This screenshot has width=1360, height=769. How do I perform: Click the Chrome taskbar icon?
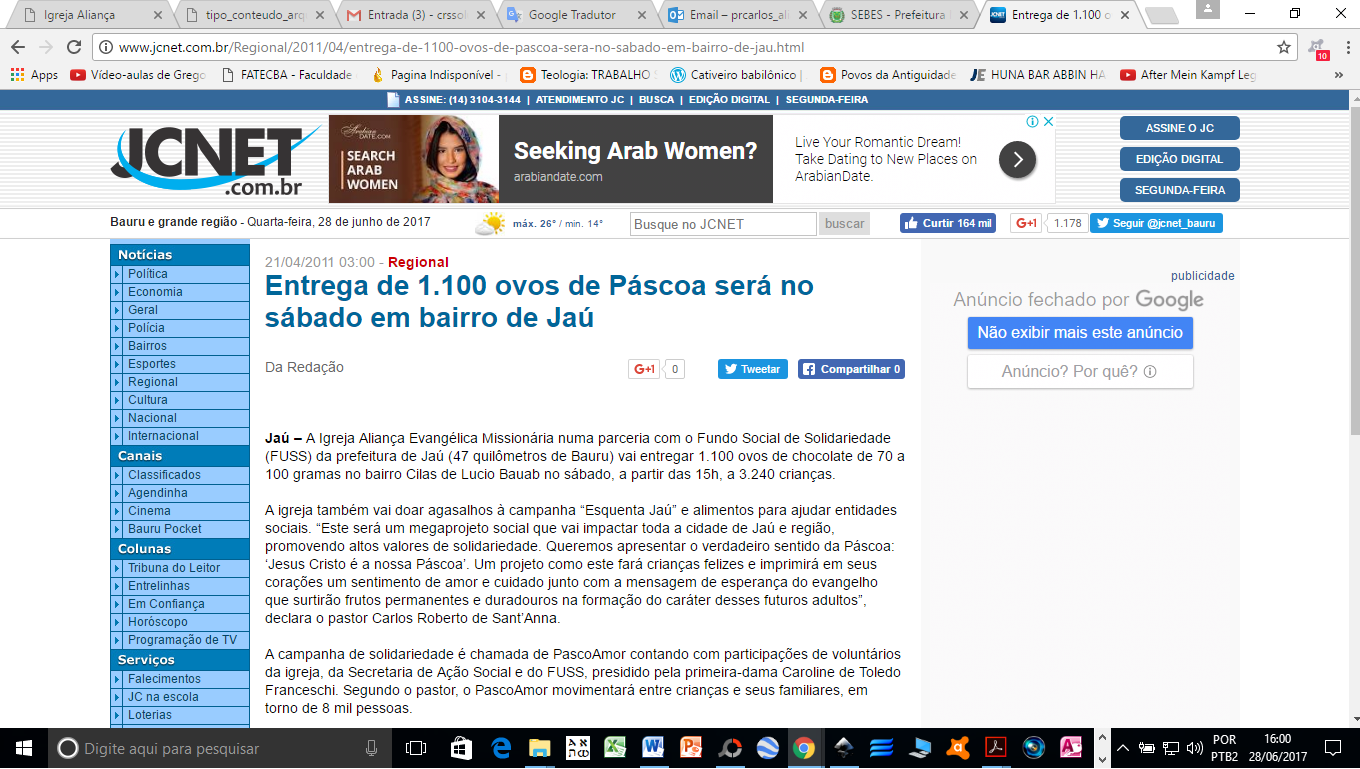click(803, 748)
